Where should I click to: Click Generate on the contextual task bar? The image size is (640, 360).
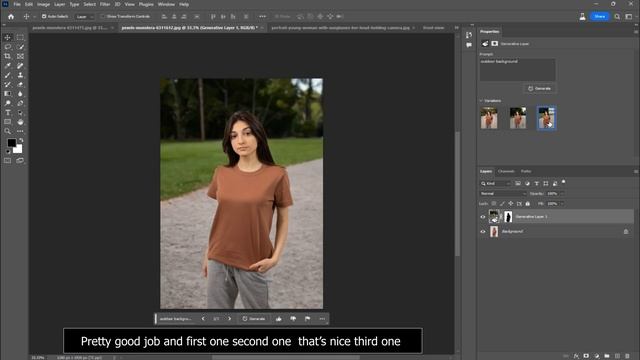[253, 319]
